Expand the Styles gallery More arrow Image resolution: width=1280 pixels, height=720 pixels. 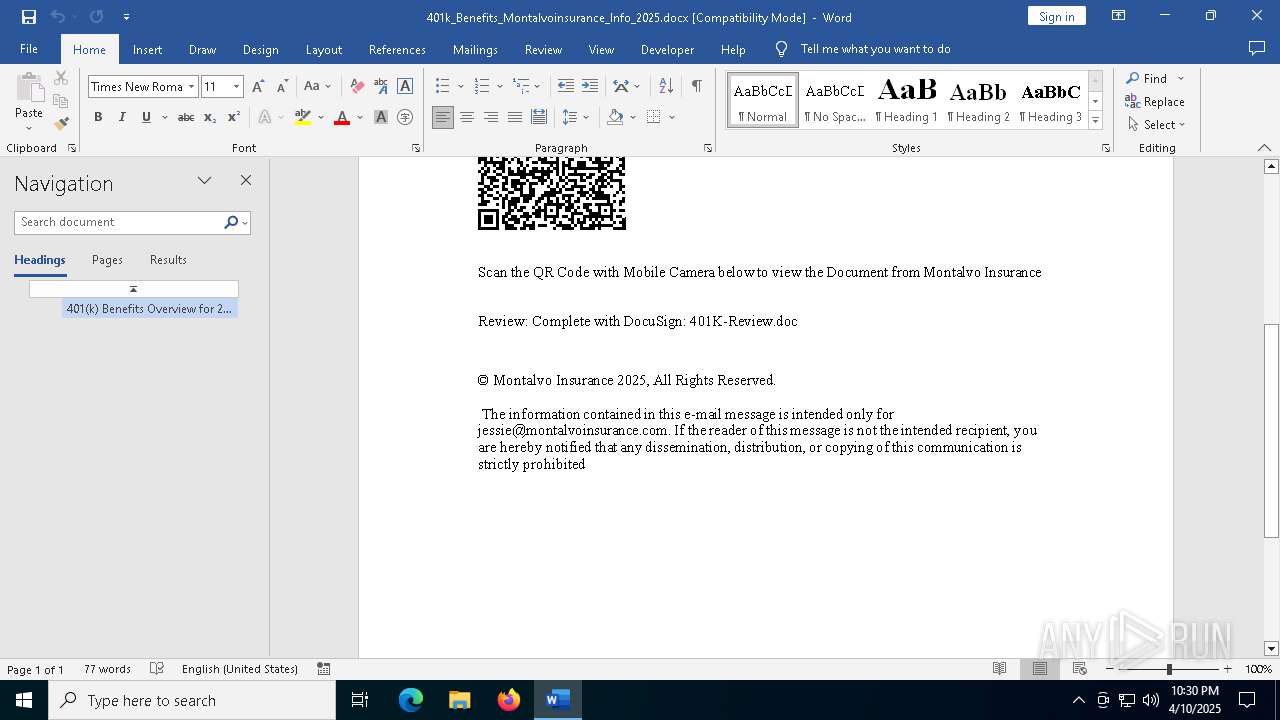click(x=1095, y=121)
